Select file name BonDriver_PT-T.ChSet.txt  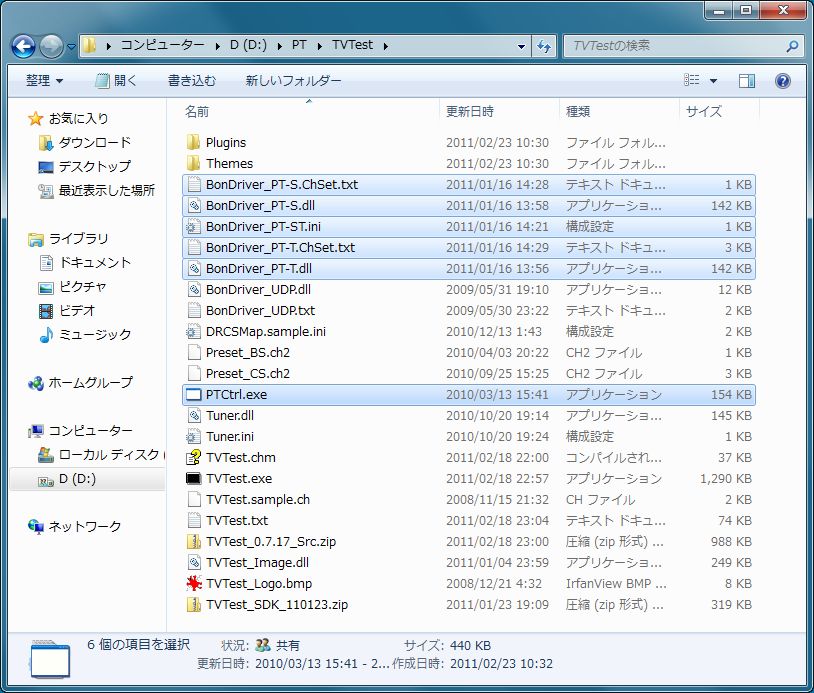280,248
